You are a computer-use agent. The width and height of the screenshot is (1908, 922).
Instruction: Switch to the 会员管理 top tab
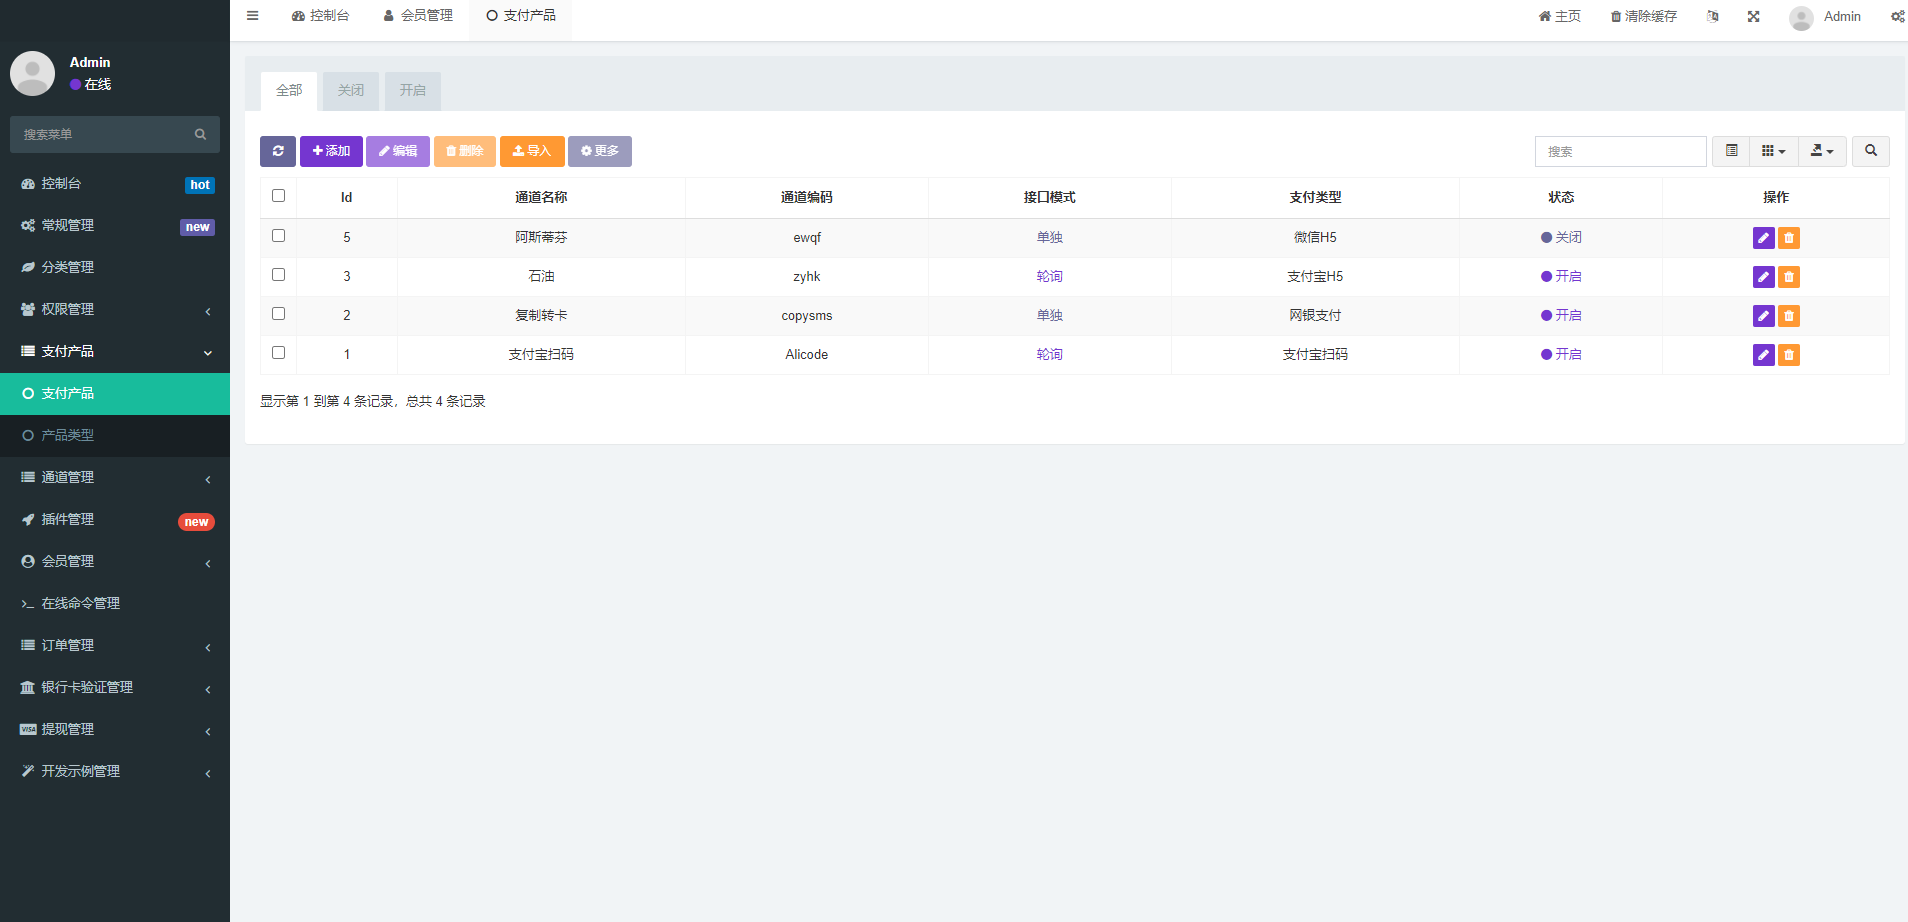[x=418, y=16]
